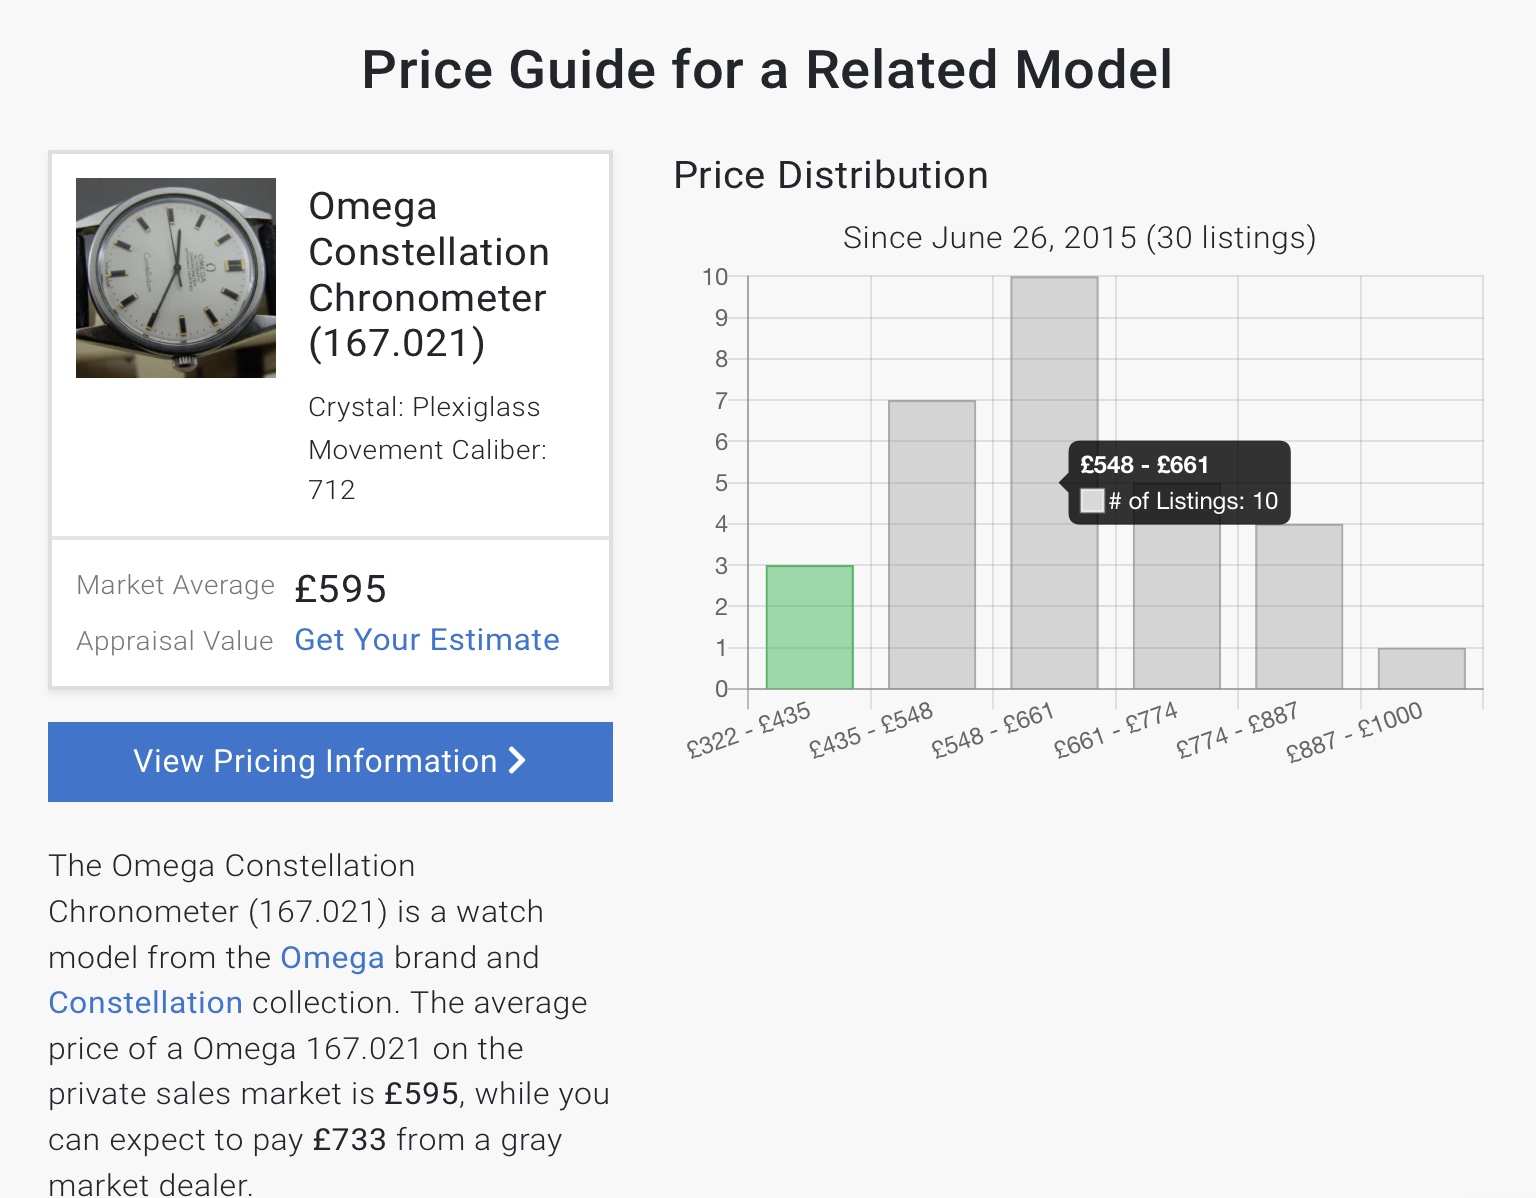1536x1198 pixels.
Task: Click the green £322 - £435 bar
Action: click(x=809, y=627)
